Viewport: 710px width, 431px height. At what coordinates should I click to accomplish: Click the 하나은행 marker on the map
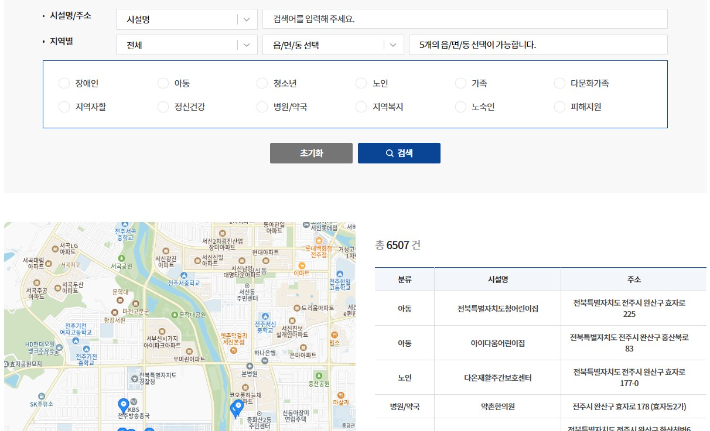coord(265,360)
